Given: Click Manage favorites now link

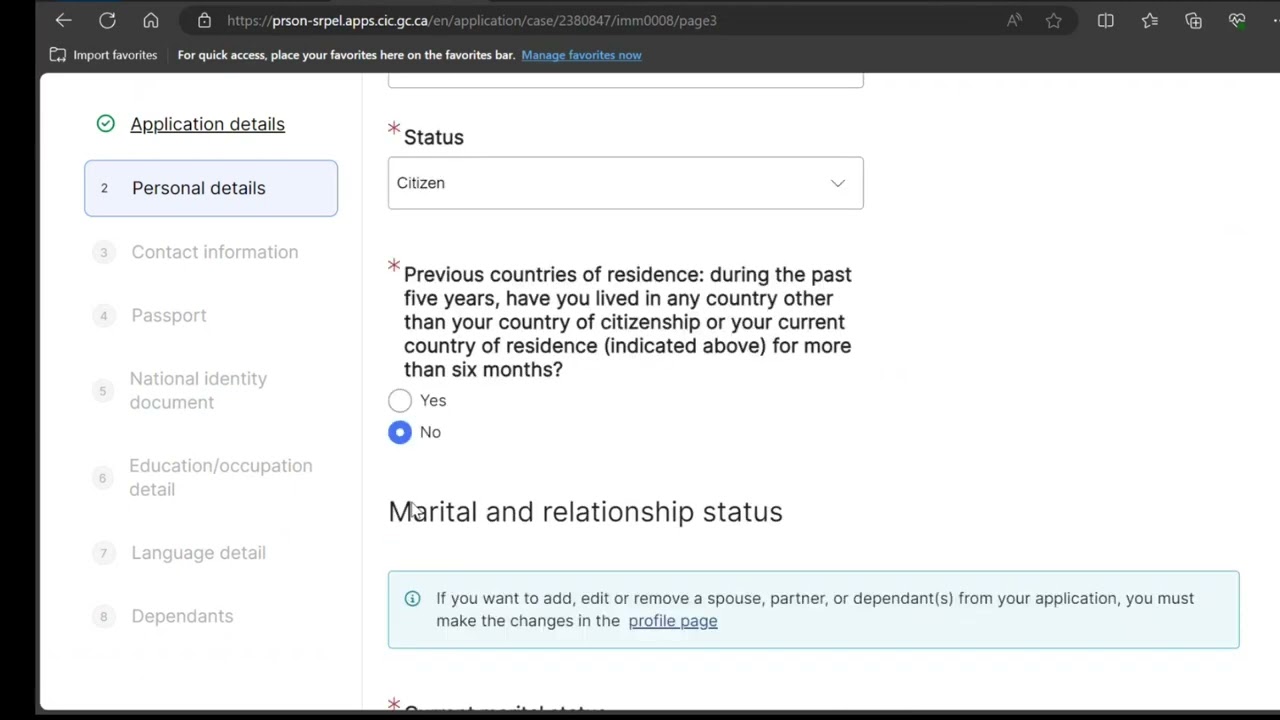Looking at the screenshot, I should click(x=581, y=55).
